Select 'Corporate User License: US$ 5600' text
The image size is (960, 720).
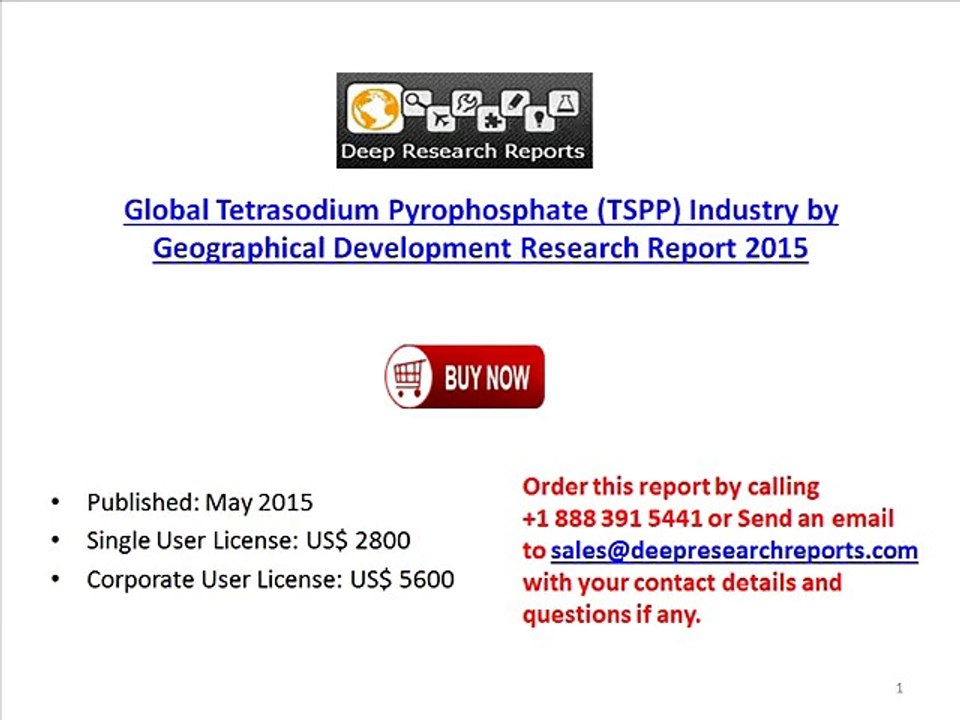pos(271,580)
